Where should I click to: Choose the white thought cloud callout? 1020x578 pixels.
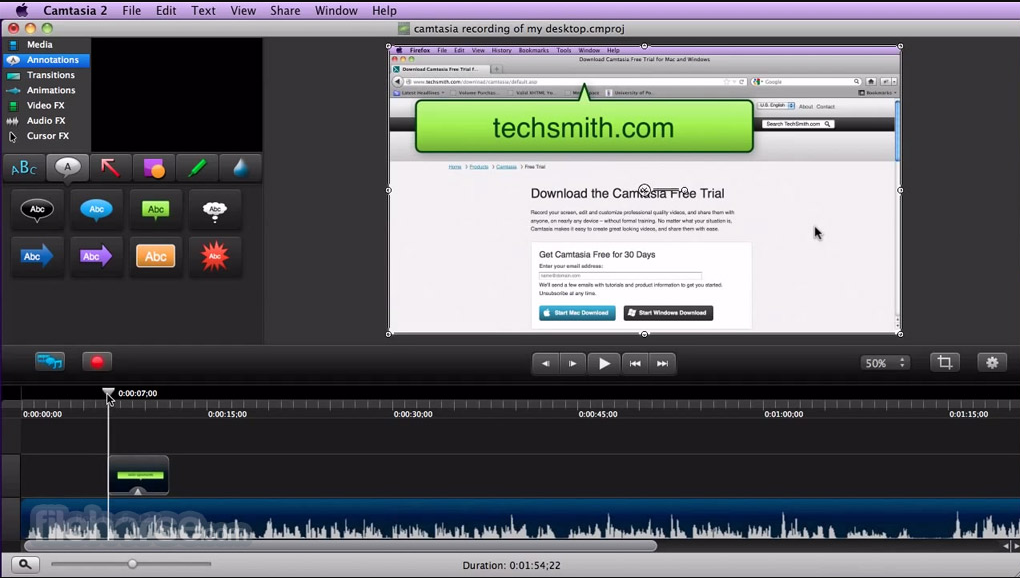tap(215, 209)
